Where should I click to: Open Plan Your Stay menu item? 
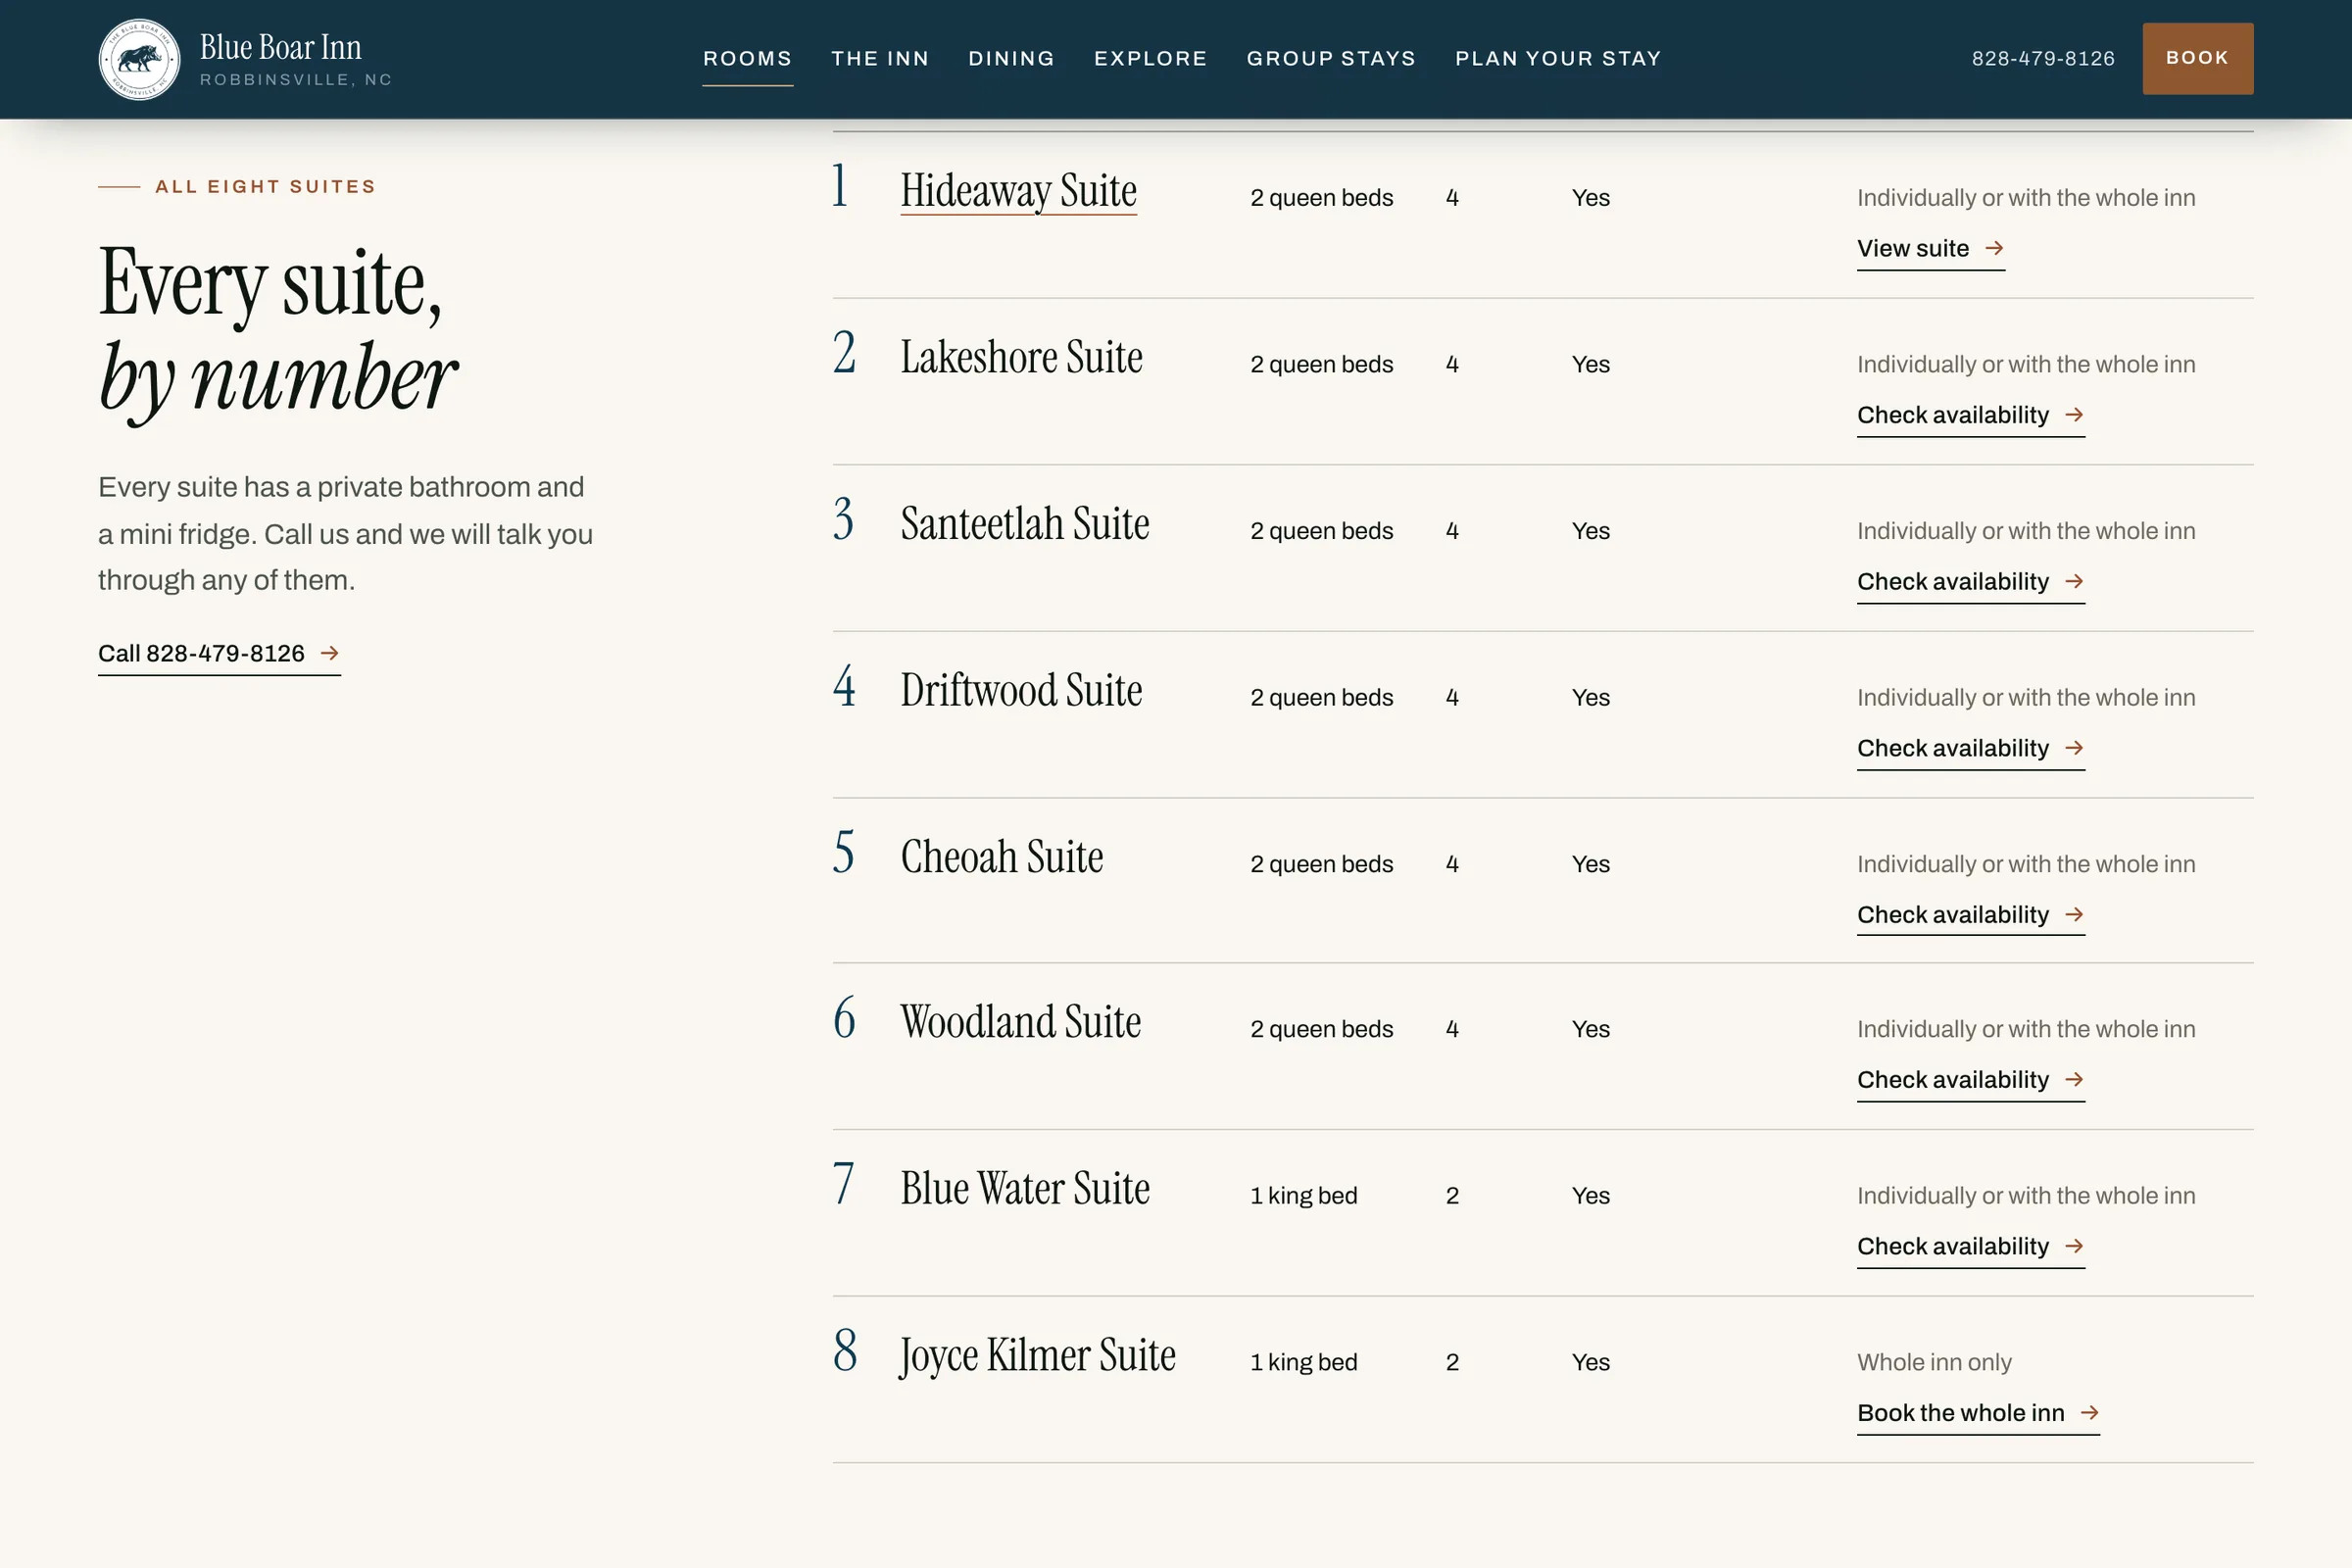point(1558,59)
